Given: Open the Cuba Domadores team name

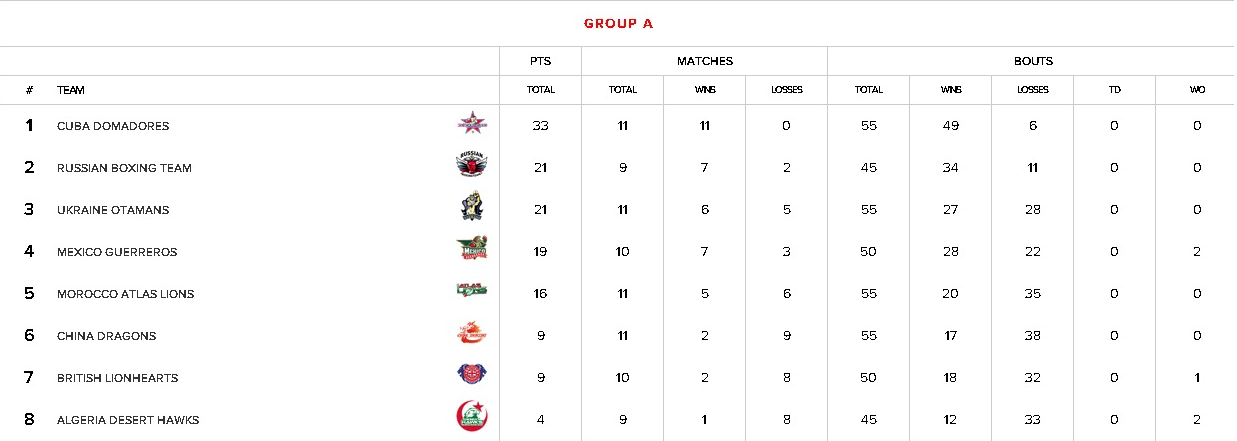Looking at the screenshot, I should 113,126.
